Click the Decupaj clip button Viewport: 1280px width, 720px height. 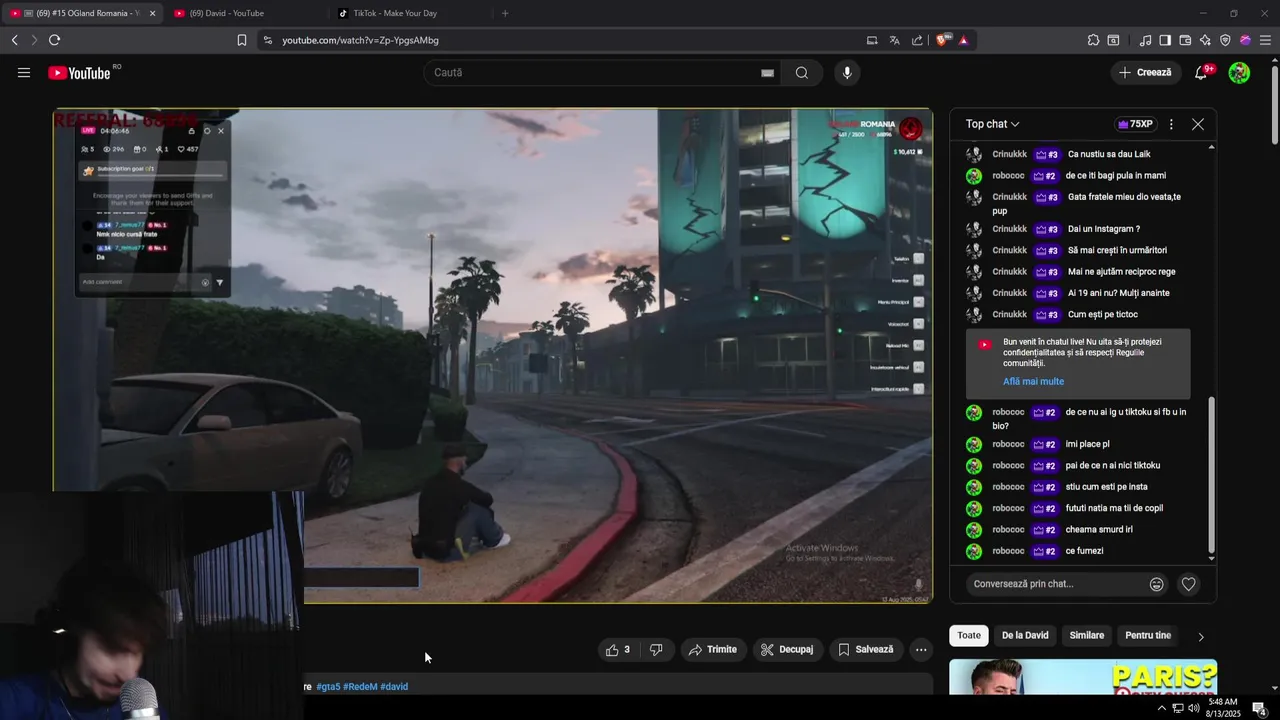click(x=787, y=650)
